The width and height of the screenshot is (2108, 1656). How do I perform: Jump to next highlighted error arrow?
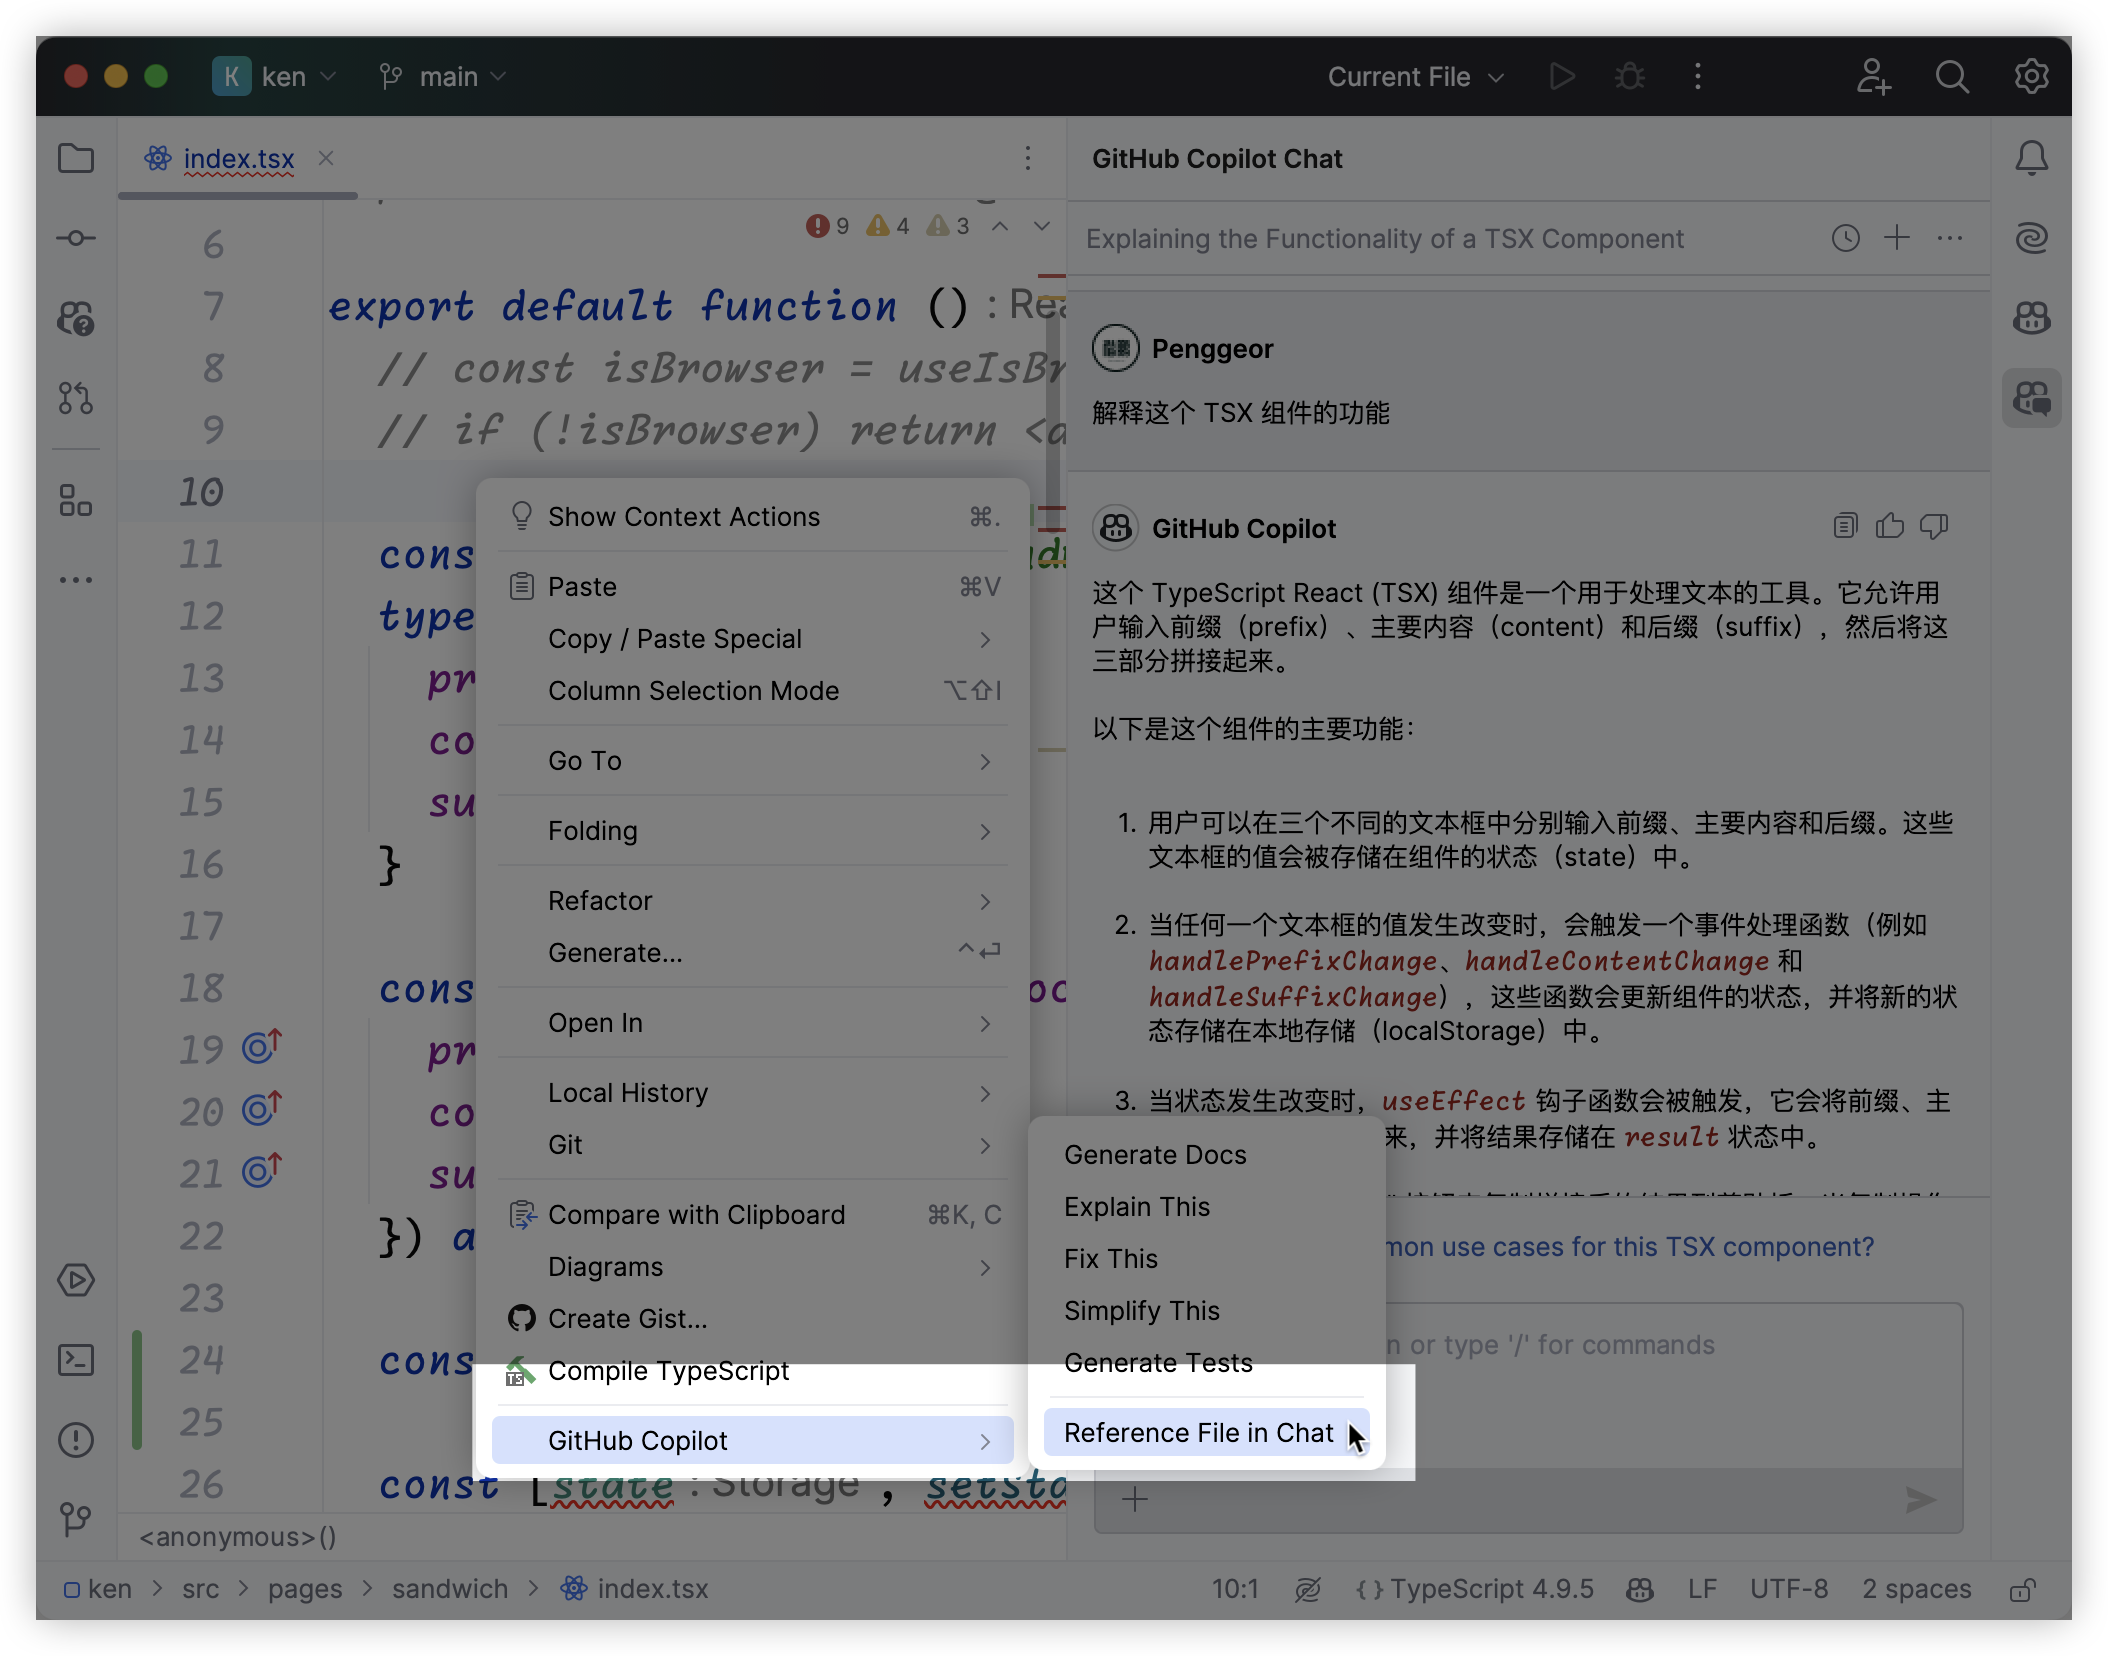pos(1041,226)
